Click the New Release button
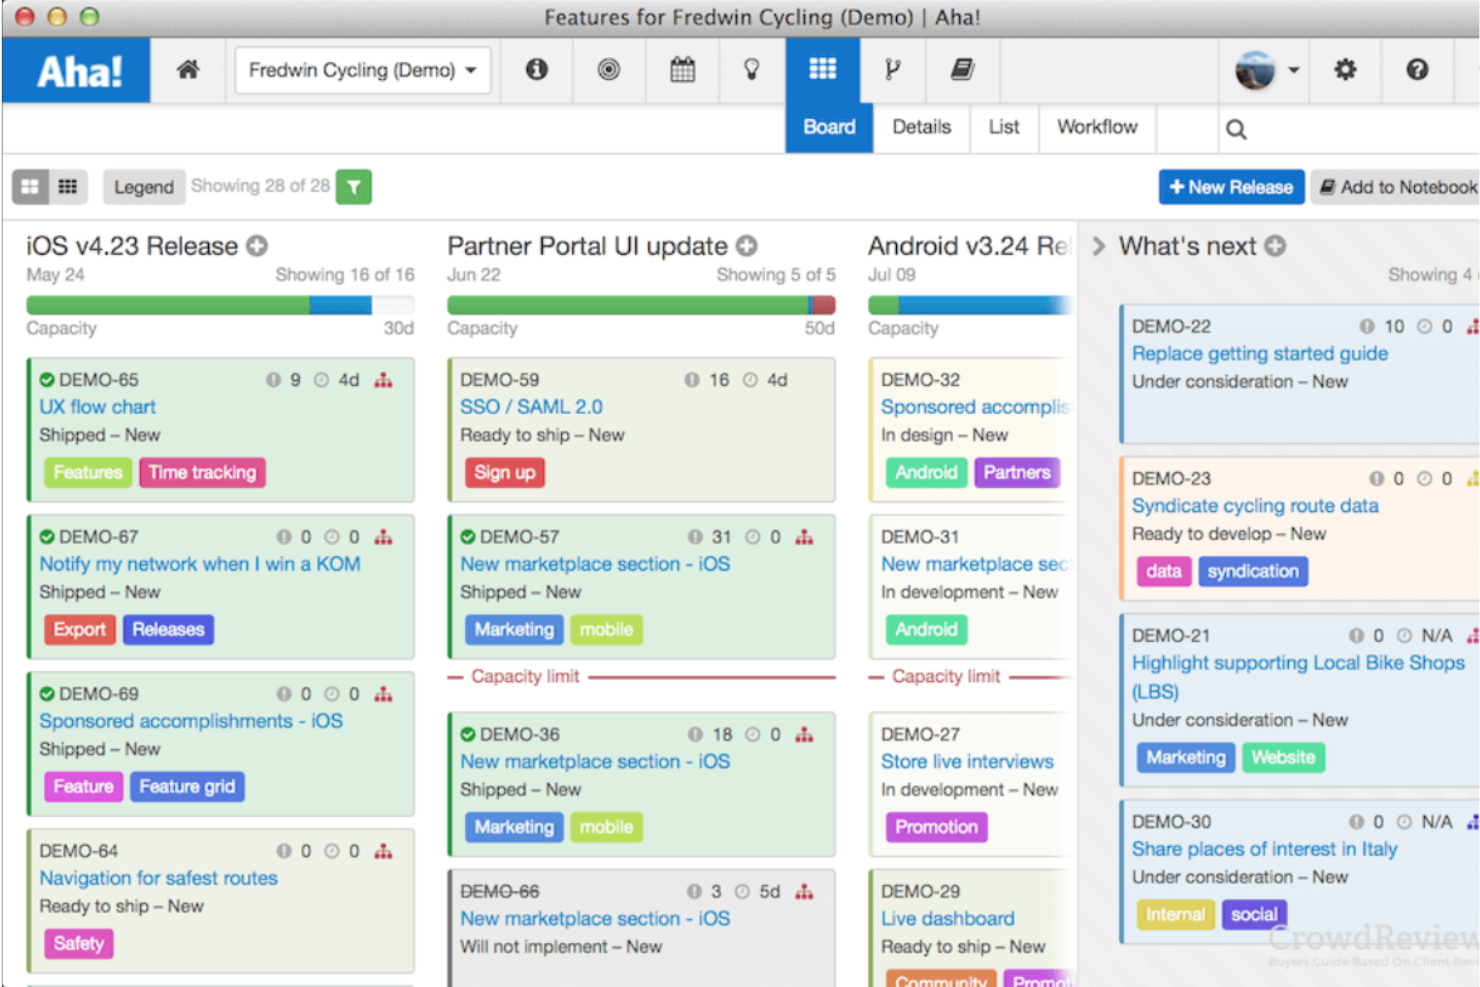 click(x=1231, y=187)
